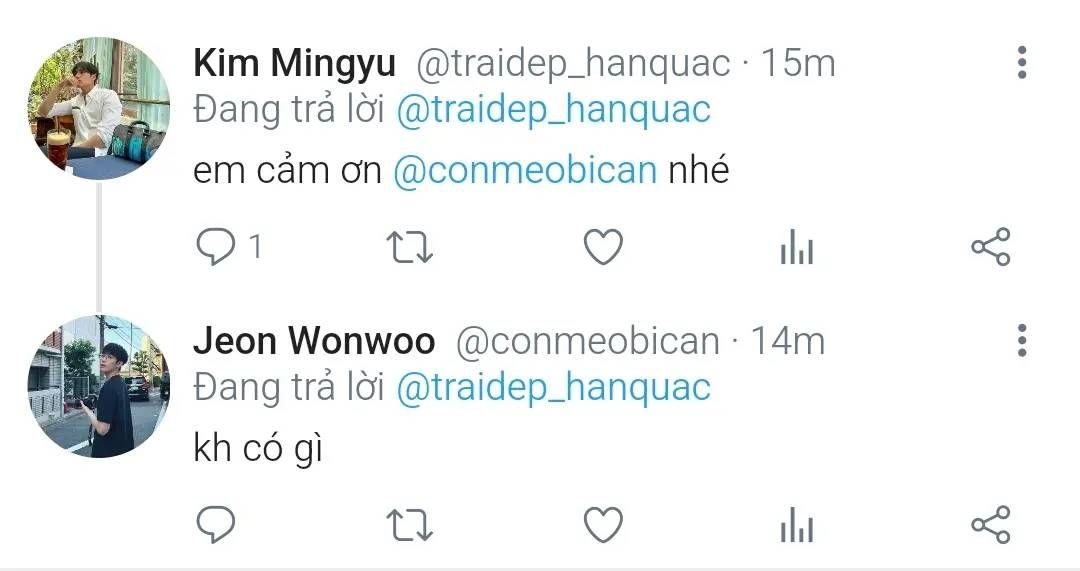Open @traidep_hanquac link under Kim Mingyu's name
The height and width of the screenshot is (571, 1080).
tap(553, 110)
